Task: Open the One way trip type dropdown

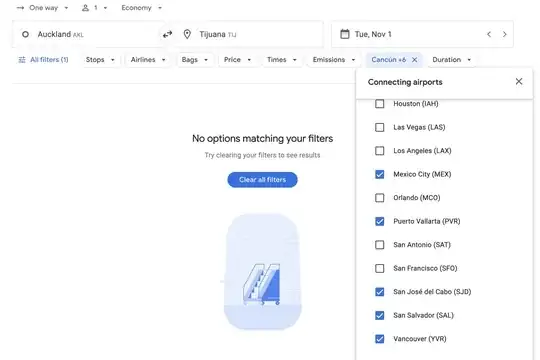Action: pyautogui.click(x=43, y=8)
